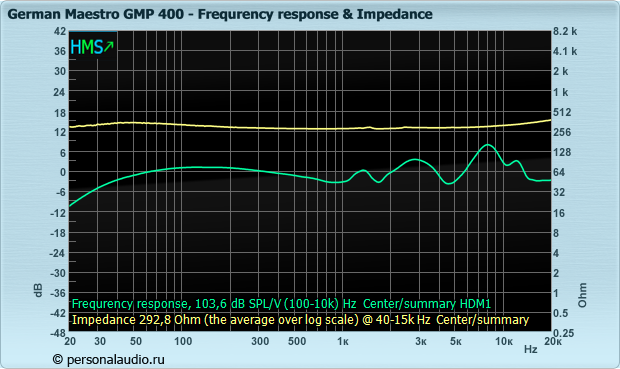
Task: Click the '3к' frequency axis label
Action: (x=421, y=341)
